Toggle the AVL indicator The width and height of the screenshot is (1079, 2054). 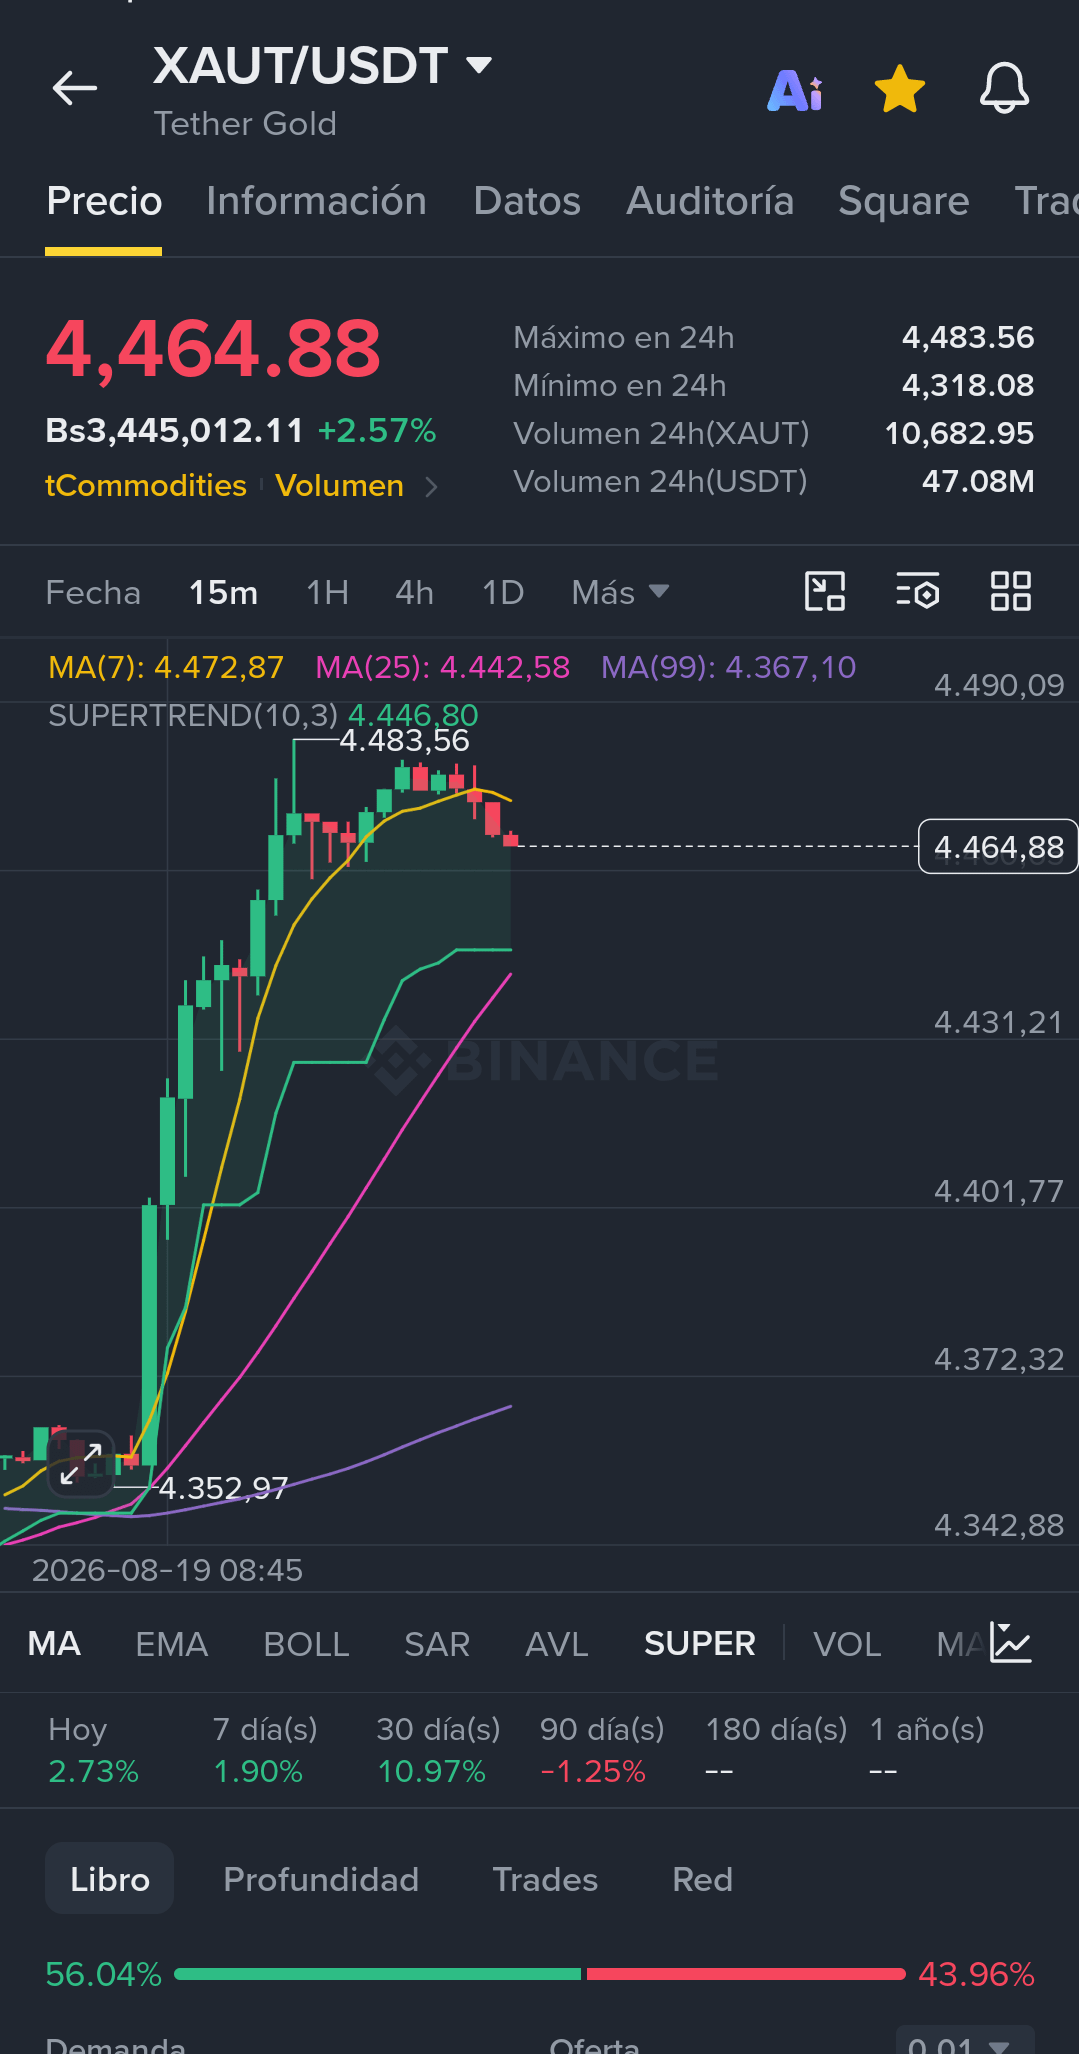(x=557, y=1644)
